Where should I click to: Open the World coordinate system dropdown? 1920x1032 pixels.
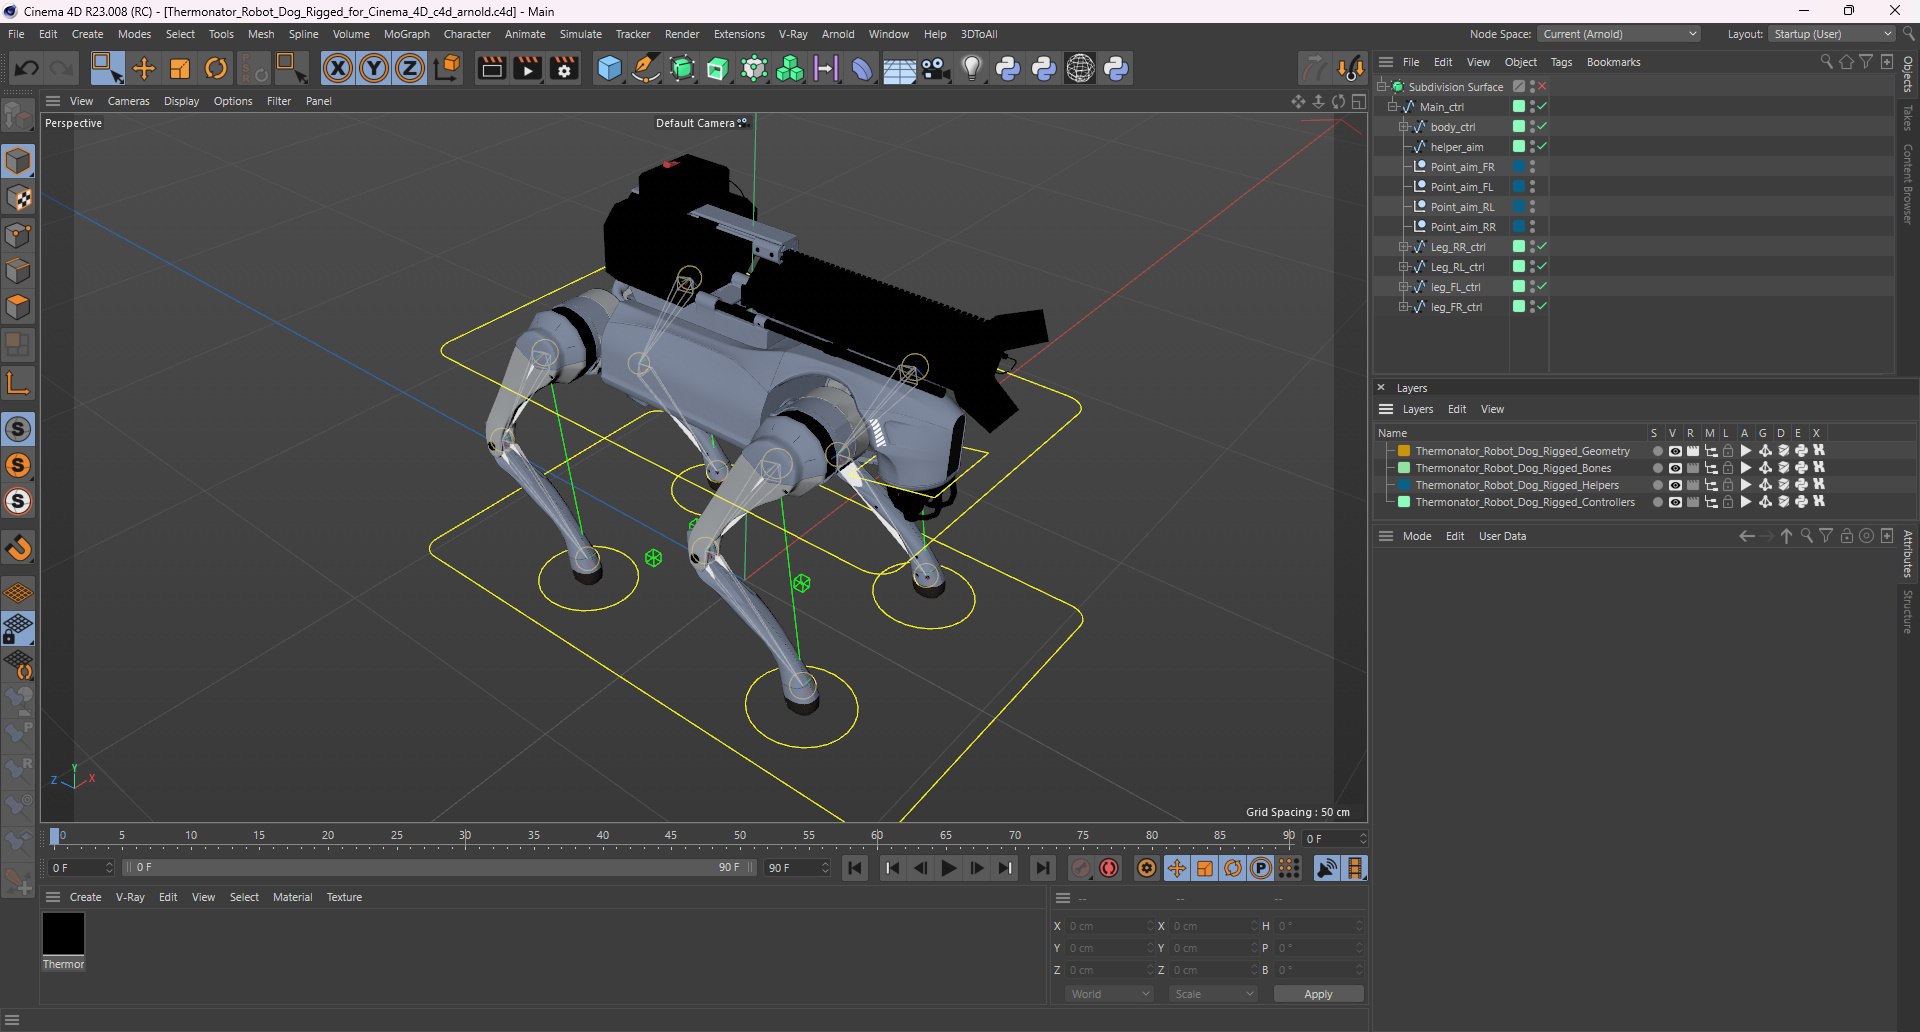1110,994
